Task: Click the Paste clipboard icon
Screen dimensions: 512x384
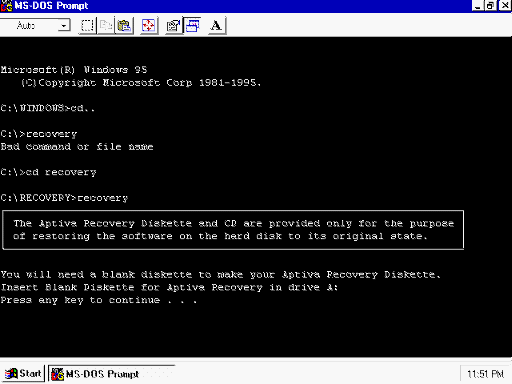Action: [124, 26]
